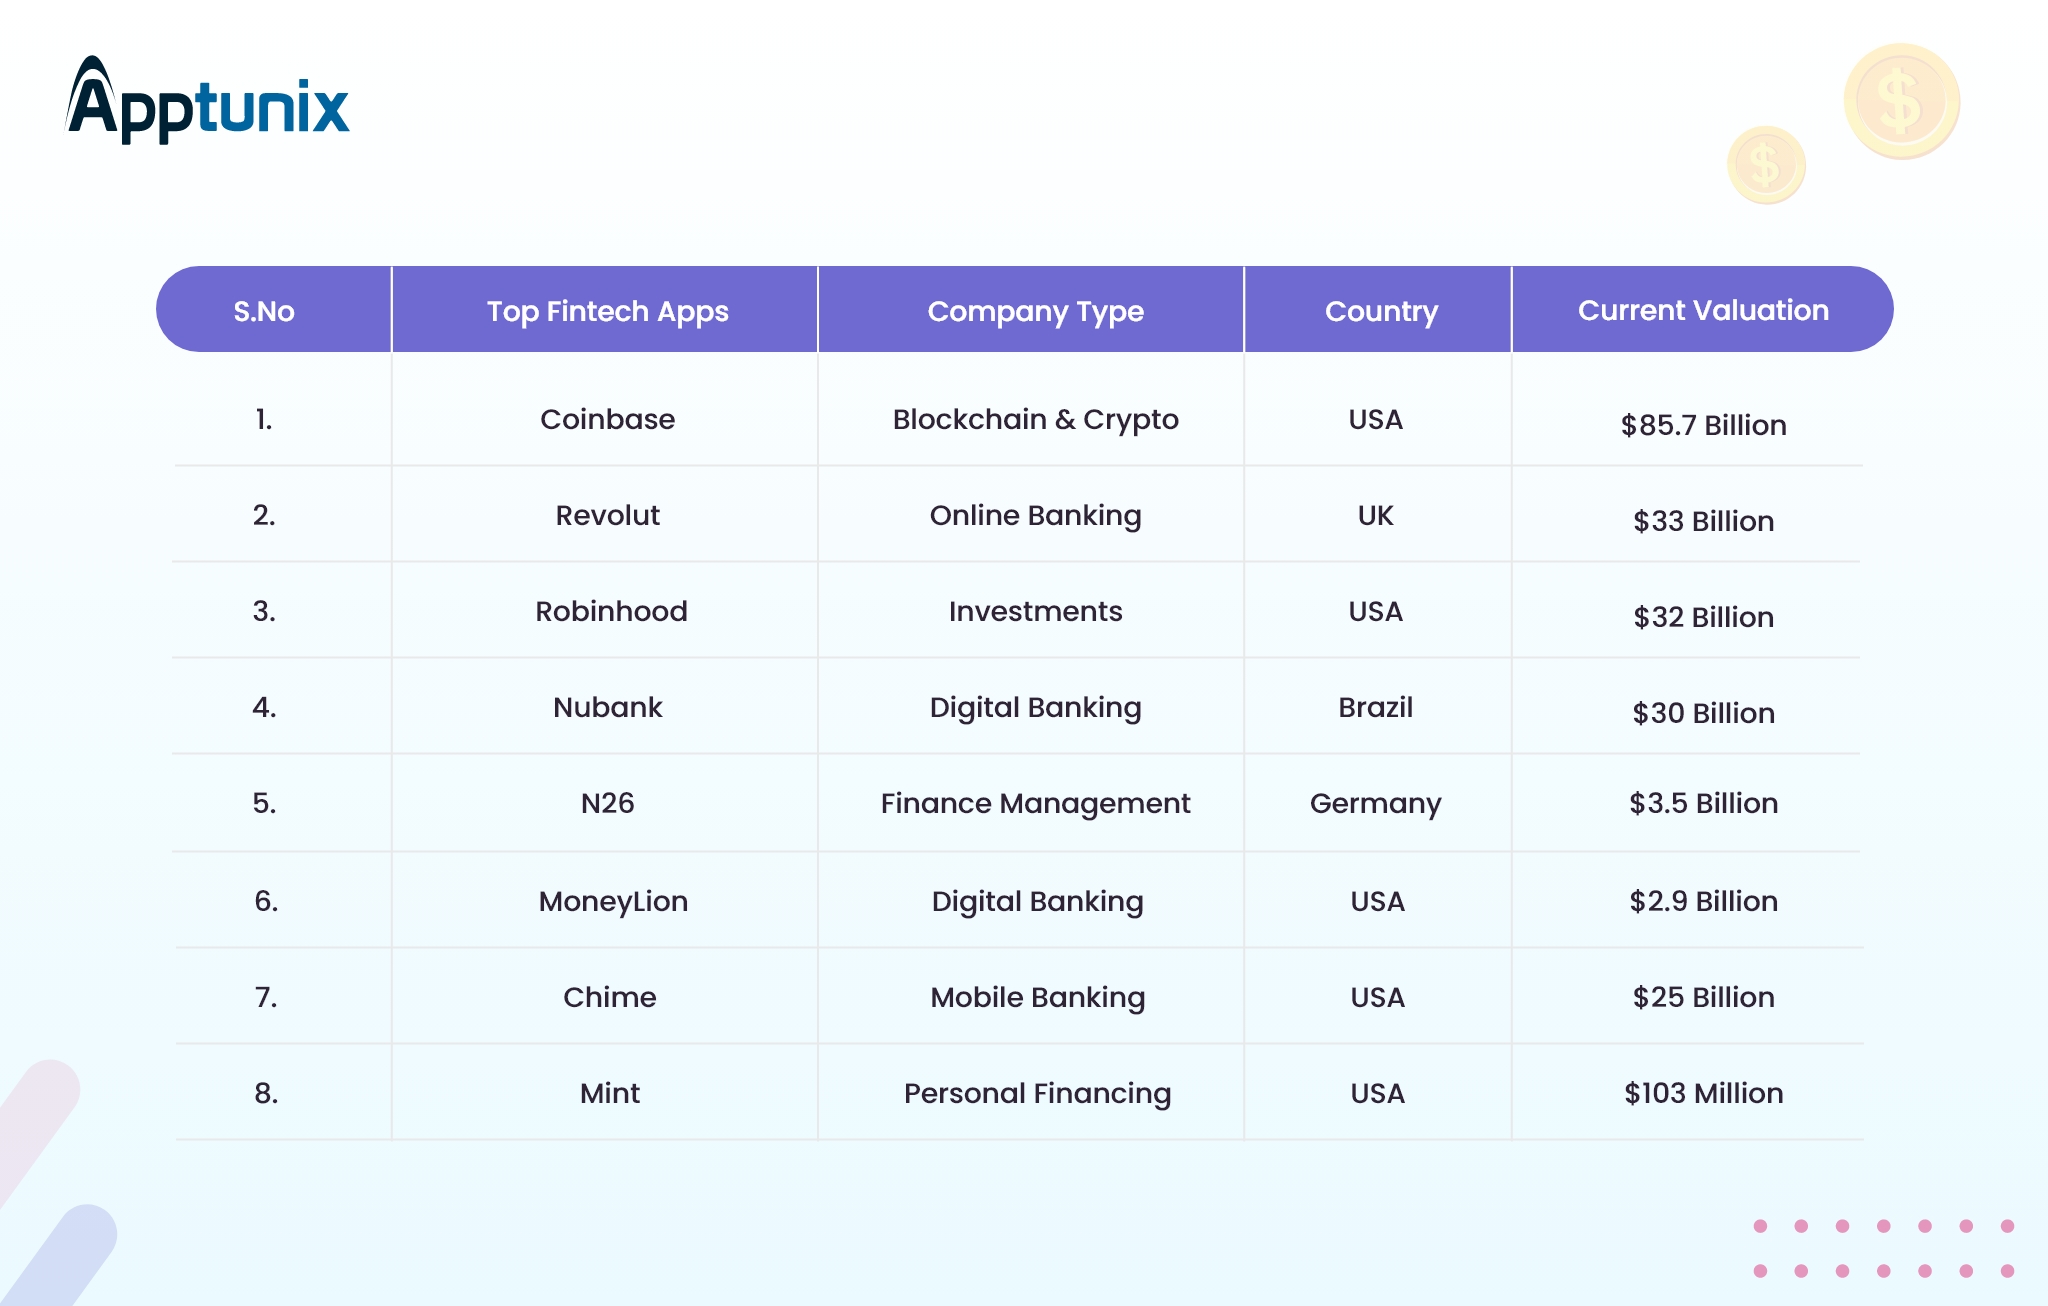Click the Mint cell
2048x1306 pixels.
609,1093
